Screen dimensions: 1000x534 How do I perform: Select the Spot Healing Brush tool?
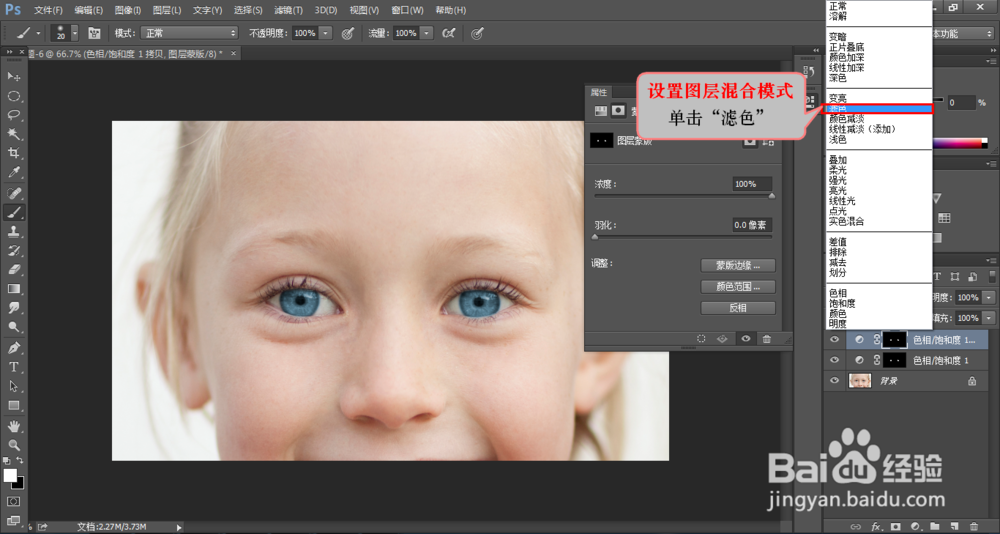tap(13, 193)
